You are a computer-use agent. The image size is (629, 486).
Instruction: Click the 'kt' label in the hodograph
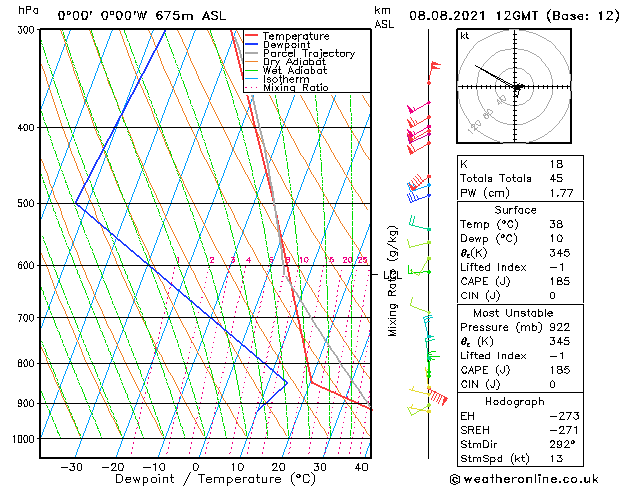(465, 36)
